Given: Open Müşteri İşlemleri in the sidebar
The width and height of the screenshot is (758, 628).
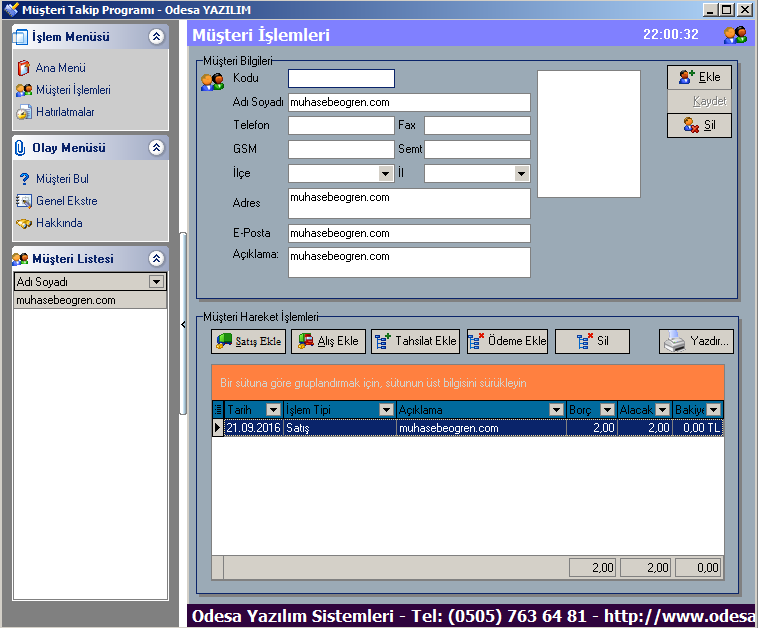Looking at the screenshot, I should tap(73, 90).
